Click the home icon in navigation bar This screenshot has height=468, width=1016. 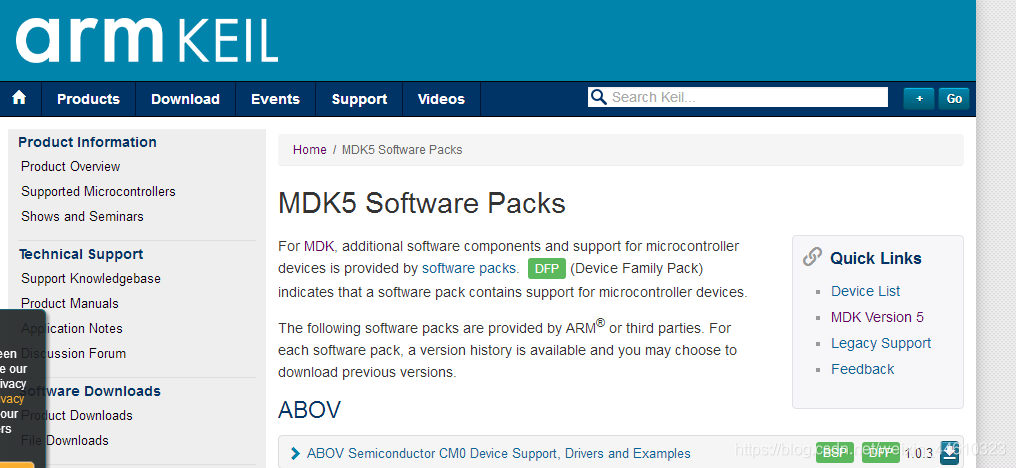(x=19, y=98)
